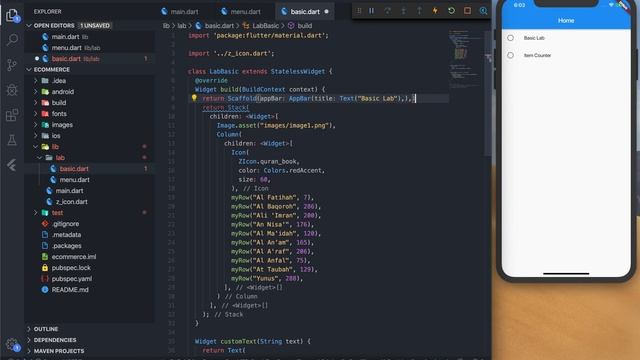Click the debug Step Into button
640x360 pixels.
[403, 11]
